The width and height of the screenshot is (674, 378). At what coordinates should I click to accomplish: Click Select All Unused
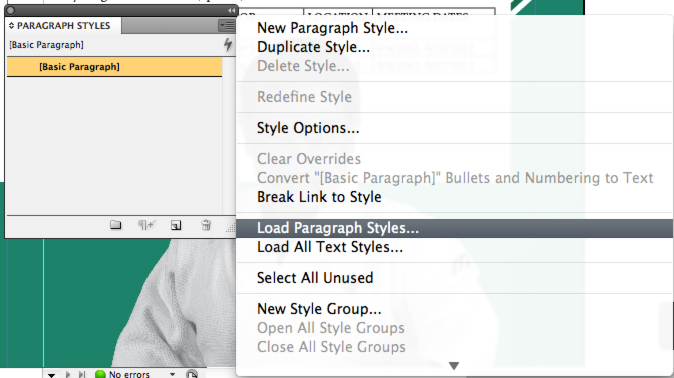(315, 278)
